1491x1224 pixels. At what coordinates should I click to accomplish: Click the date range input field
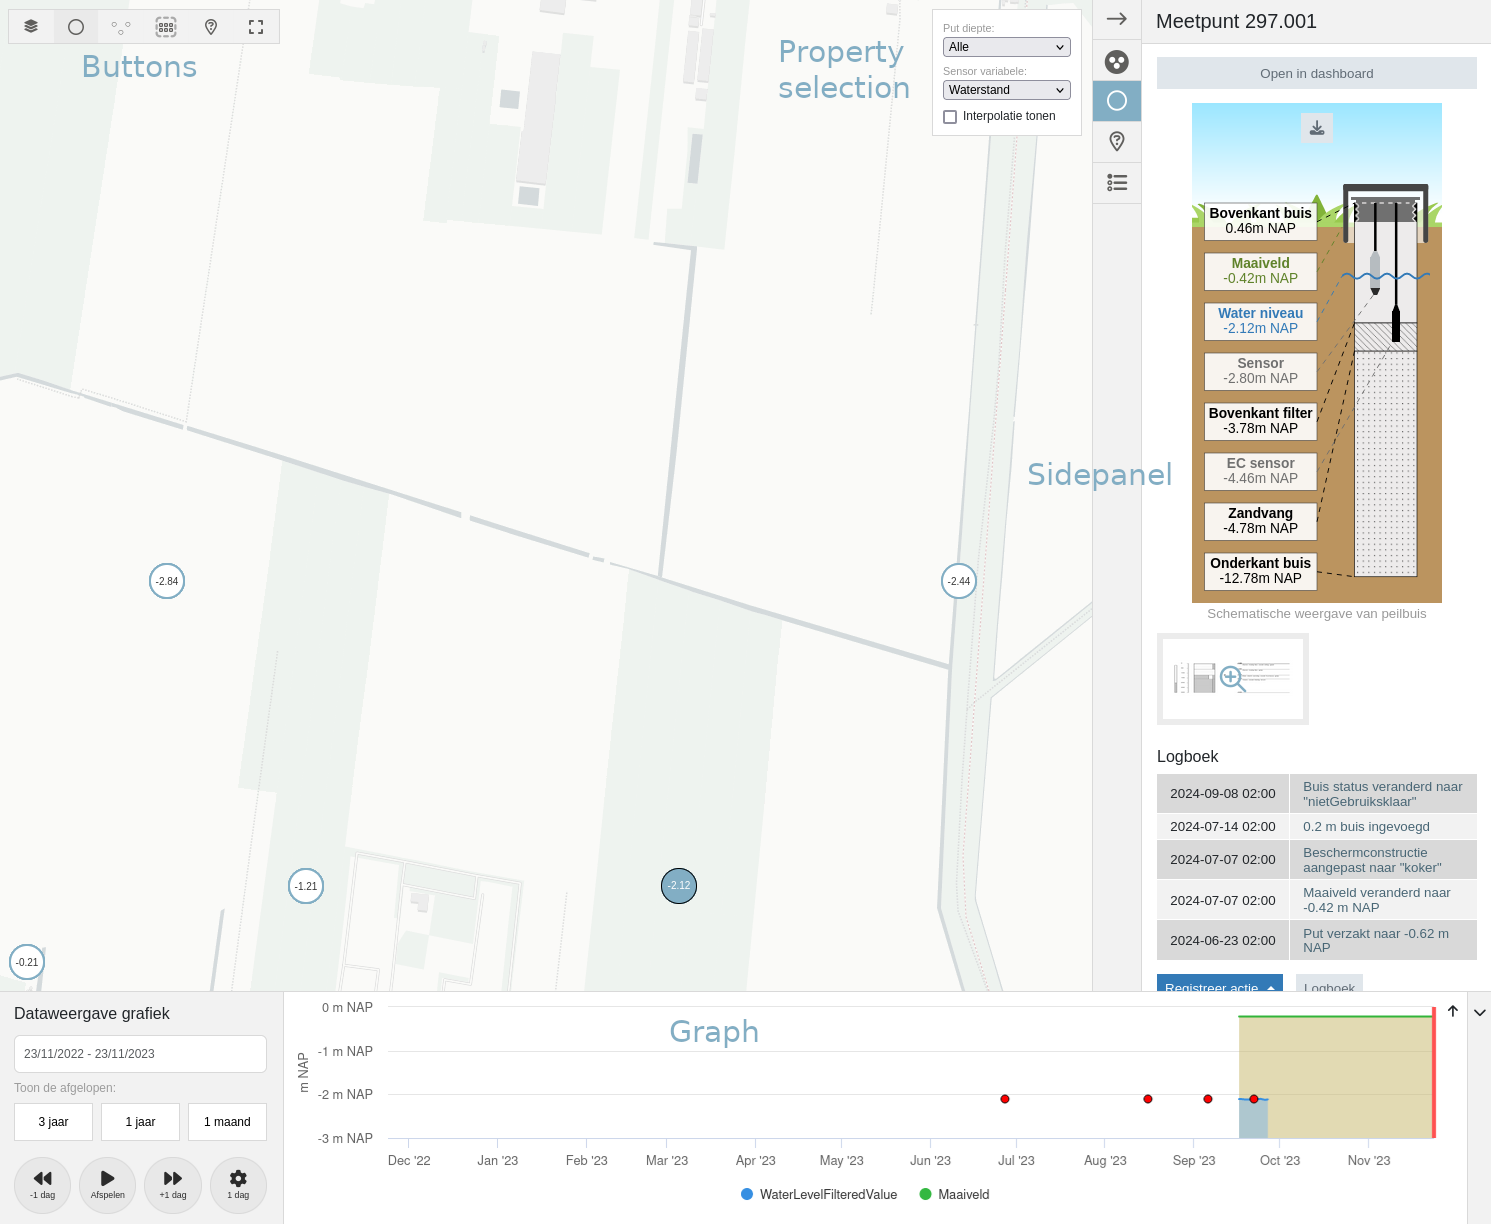(140, 1054)
